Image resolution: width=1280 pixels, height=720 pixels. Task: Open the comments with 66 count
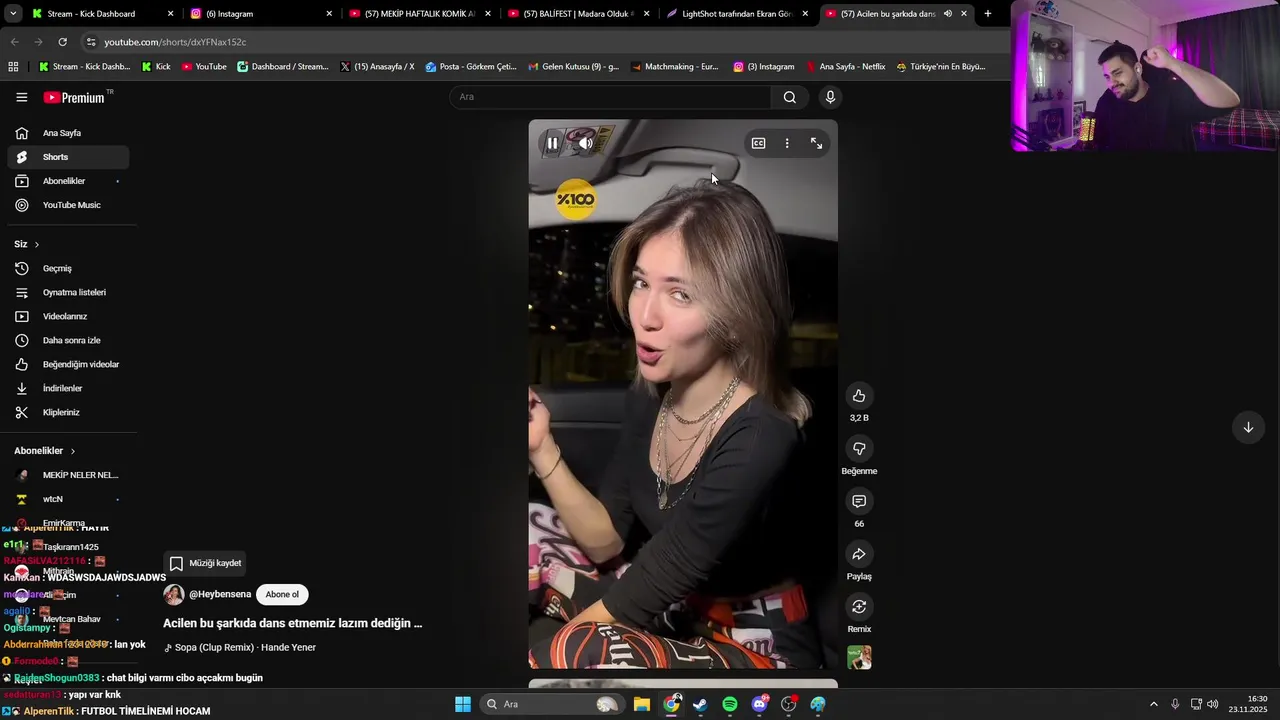pyautogui.click(x=859, y=501)
